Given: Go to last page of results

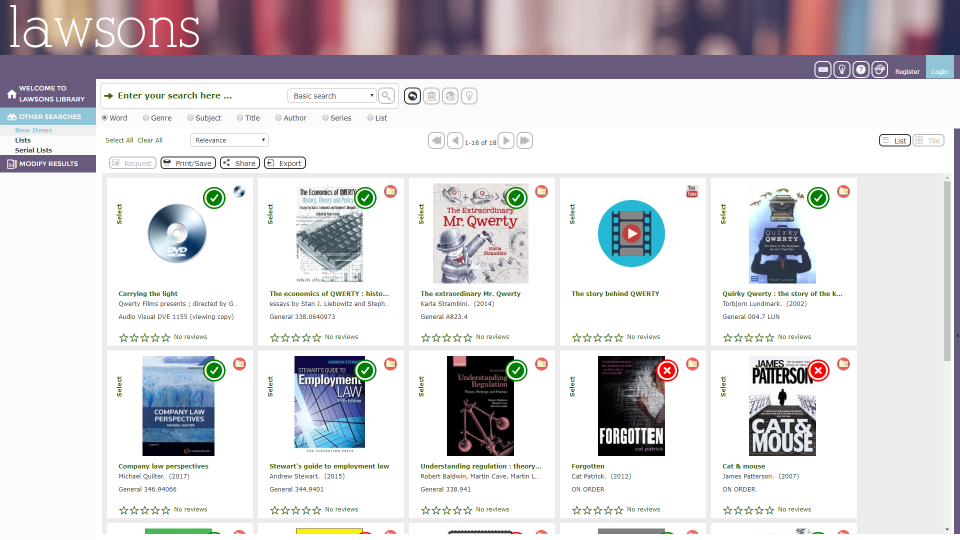Looking at the screenshot, I should click(x=525, y=141).
